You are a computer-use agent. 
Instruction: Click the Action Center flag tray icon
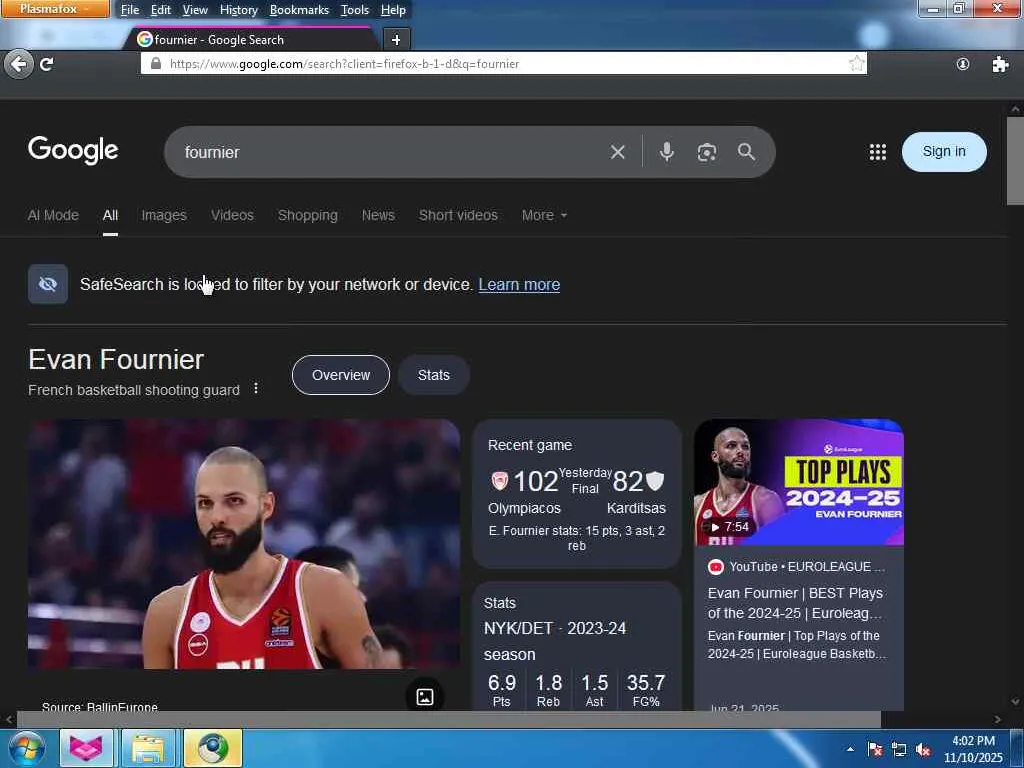pos(875,750)
